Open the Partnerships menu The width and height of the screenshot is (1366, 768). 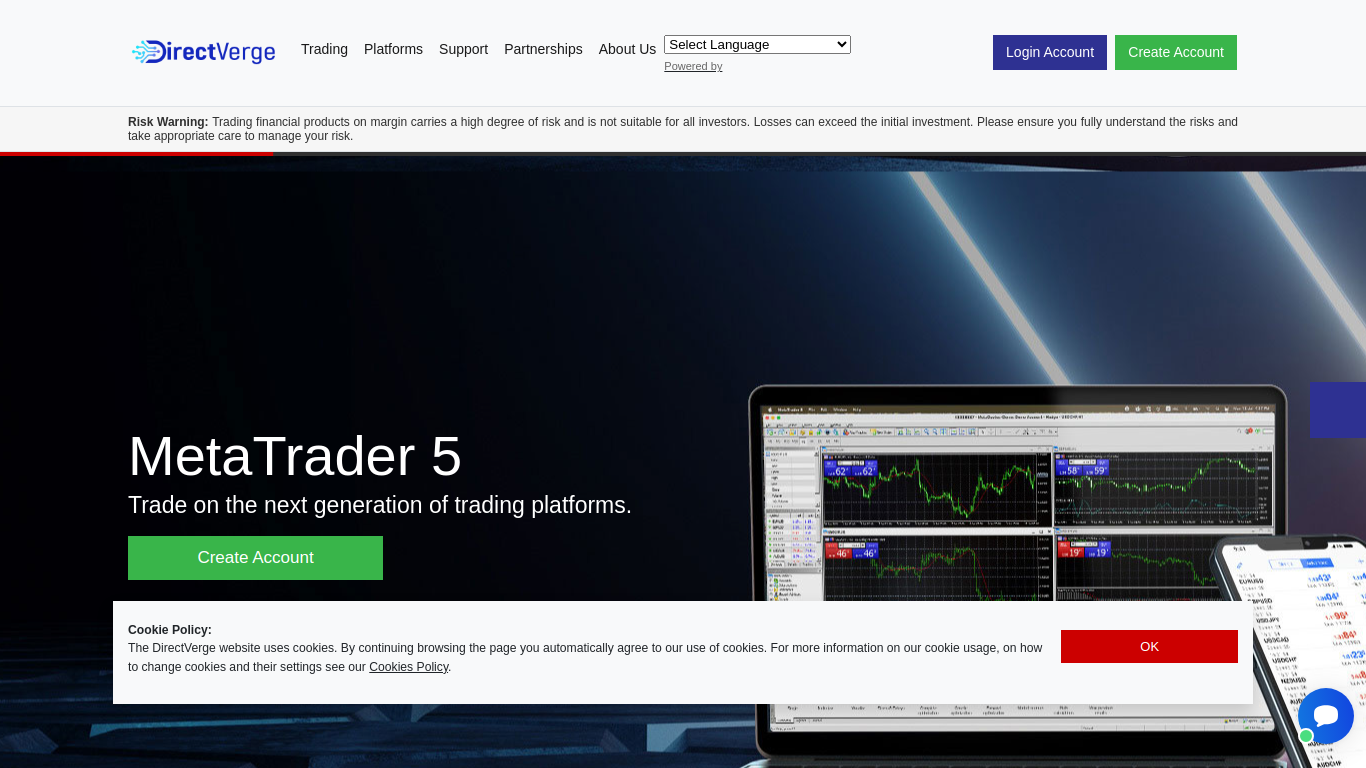[543, 49]
